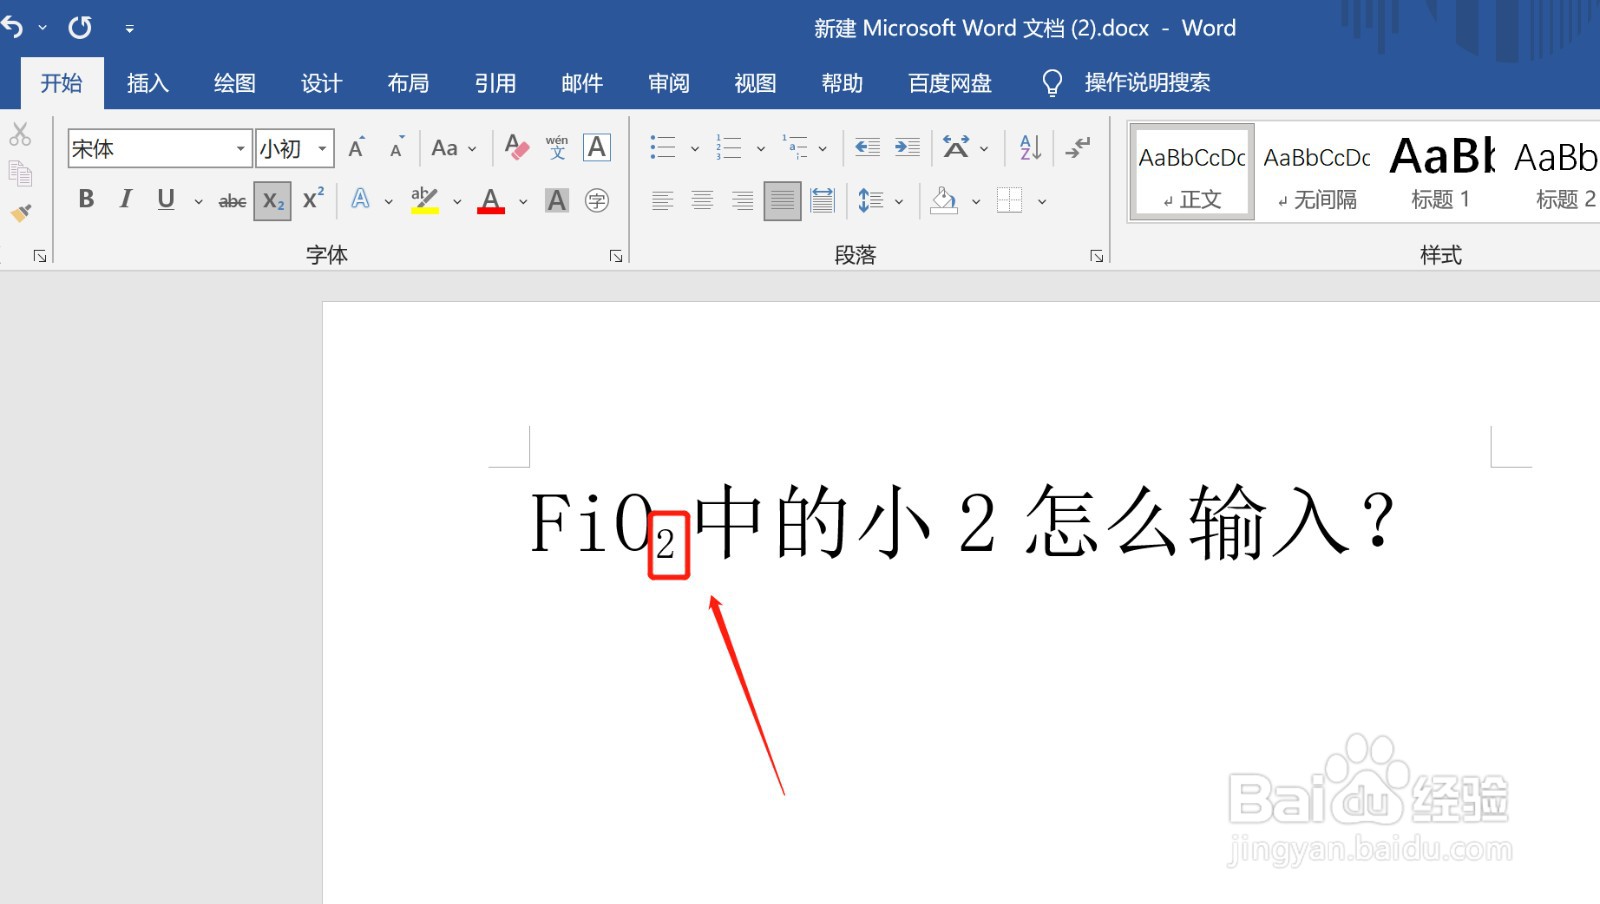Toggle Character Shading gray A button
Image resolution: width=1600 pixels, height=904 pixels.
click(x=557, y=201)
